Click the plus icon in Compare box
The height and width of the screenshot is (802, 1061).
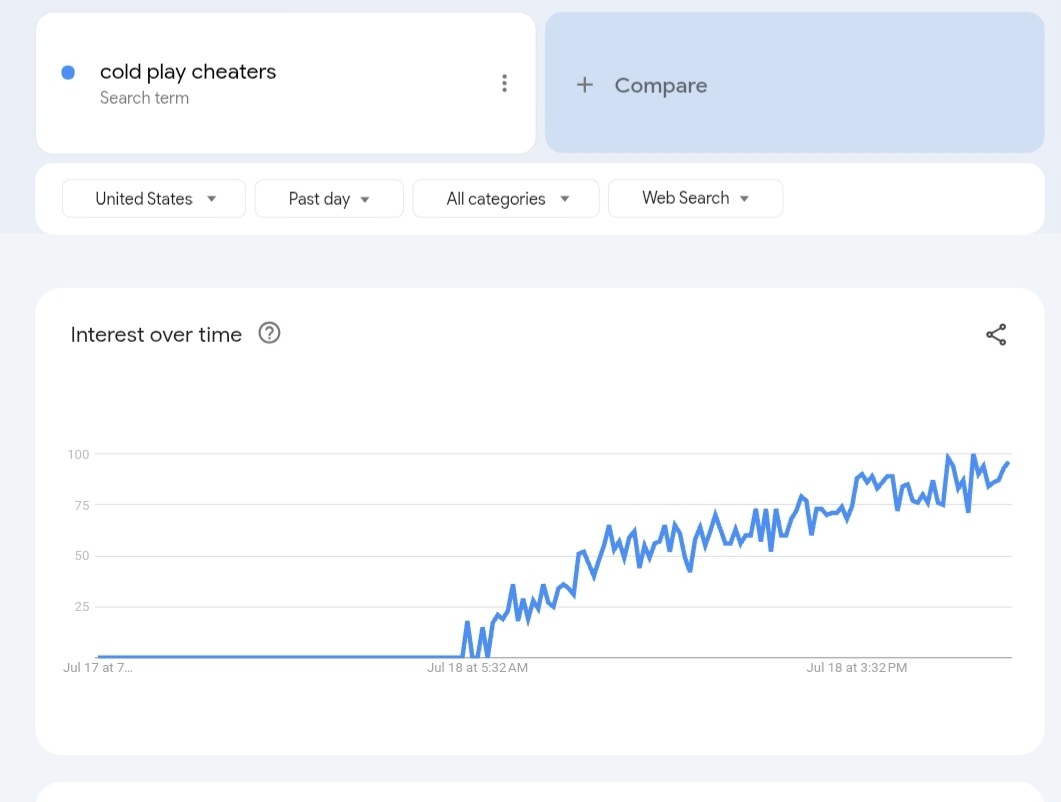[x=585, y=85]
